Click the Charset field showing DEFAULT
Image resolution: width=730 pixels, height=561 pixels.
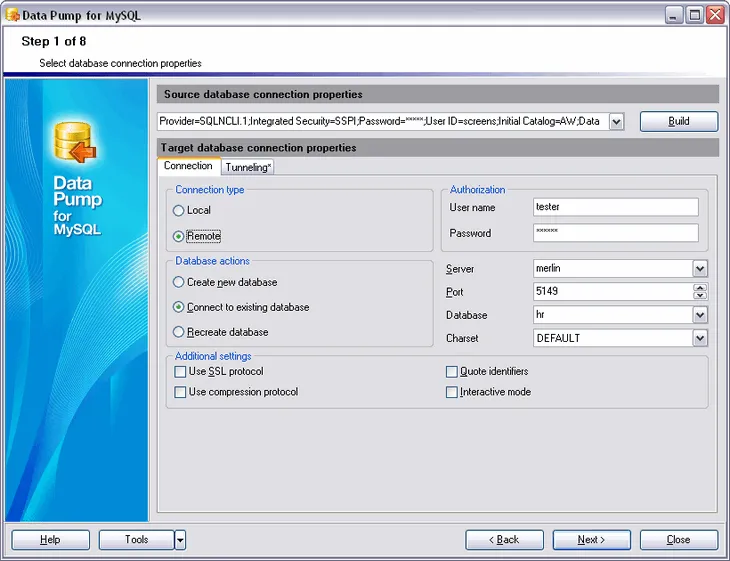coord(613,338)
